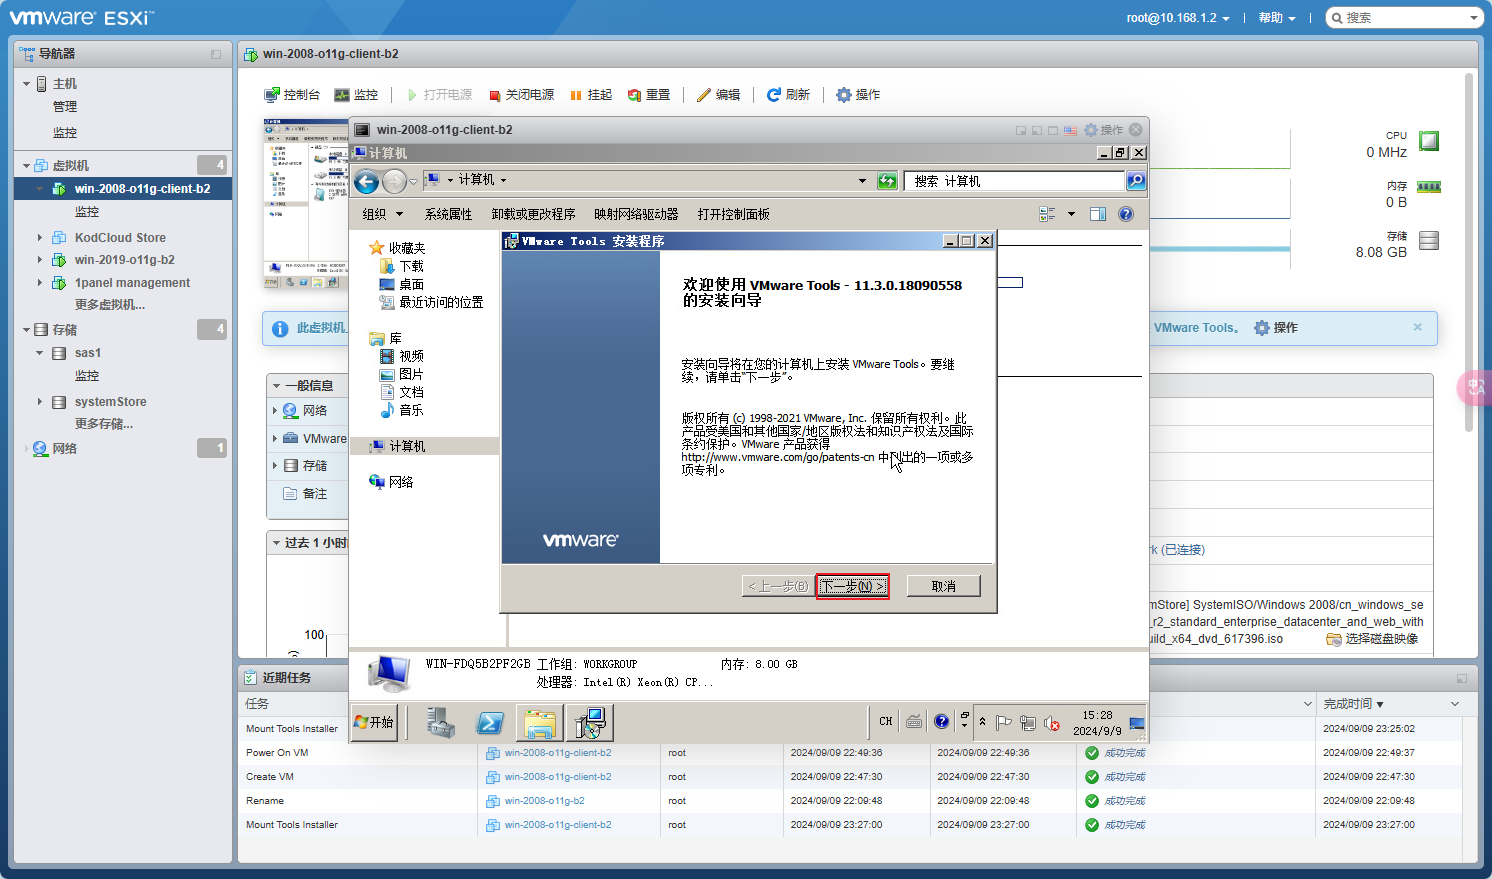Expand the 1panel management VM node
Viewport: 1492px width, 879px height.
pos(40,283)
